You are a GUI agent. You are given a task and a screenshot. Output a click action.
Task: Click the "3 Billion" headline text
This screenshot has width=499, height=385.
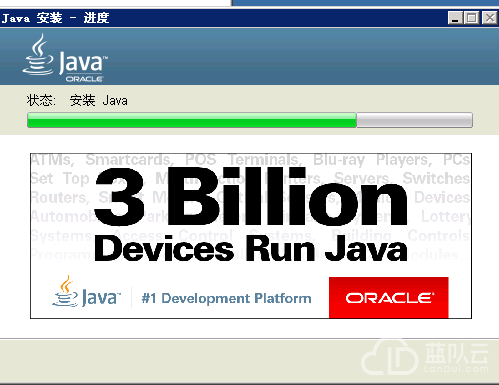click(251, 196)
